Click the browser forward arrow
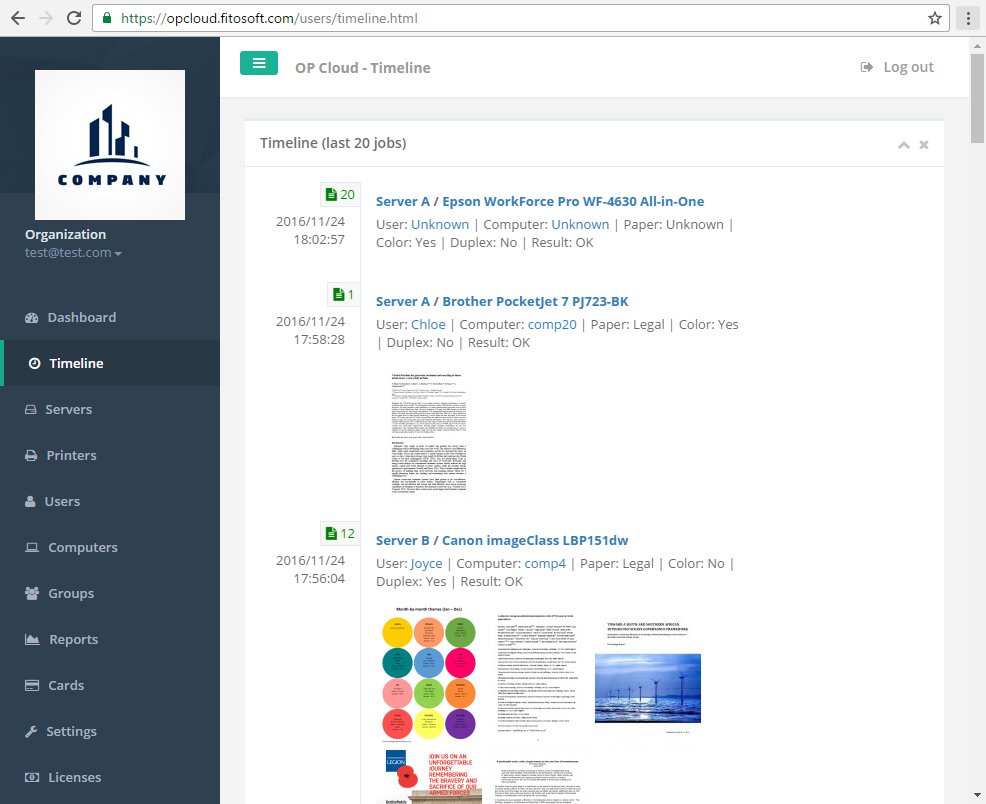The width and height of the screenshot is (986, 804). [46, 18]
